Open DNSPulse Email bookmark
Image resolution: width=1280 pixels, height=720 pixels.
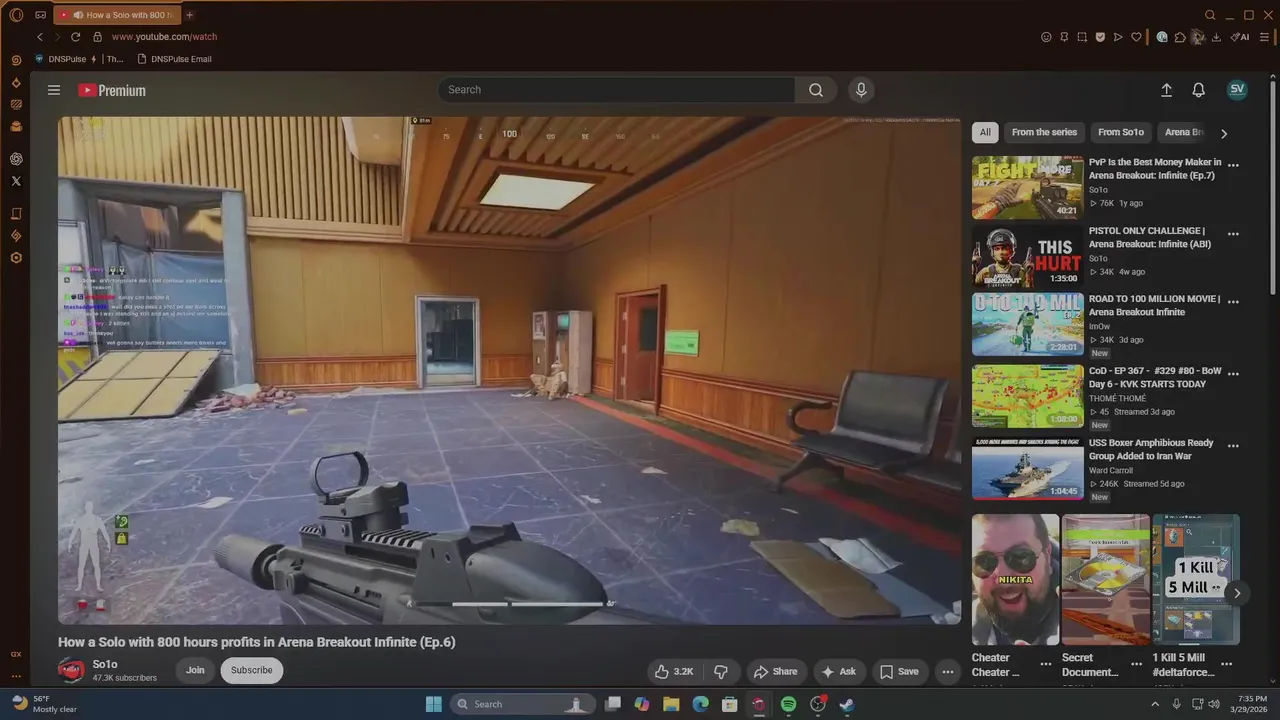click(174, 59)
